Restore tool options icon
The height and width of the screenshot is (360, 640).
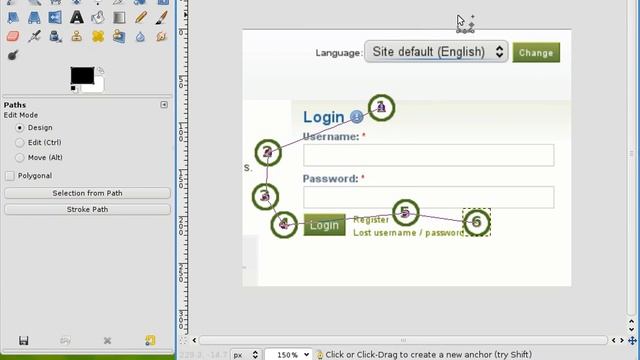[65, 340]
